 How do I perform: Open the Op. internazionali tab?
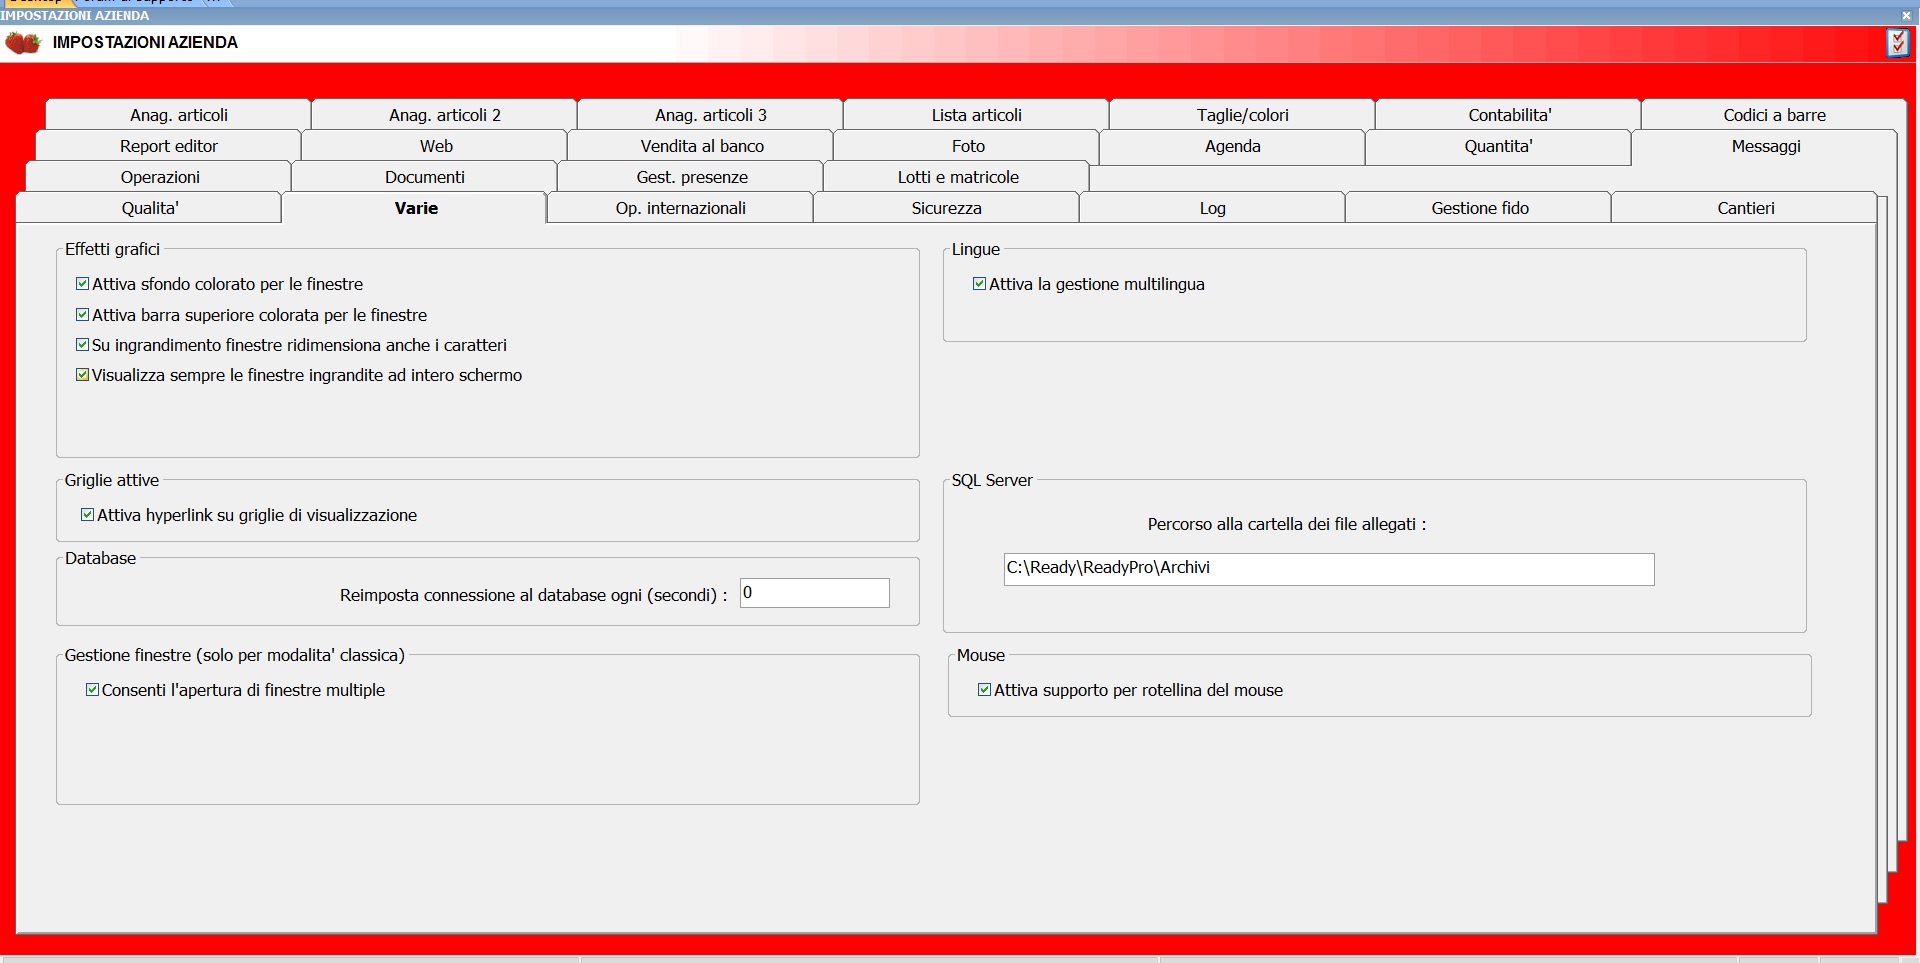[681, 208]
